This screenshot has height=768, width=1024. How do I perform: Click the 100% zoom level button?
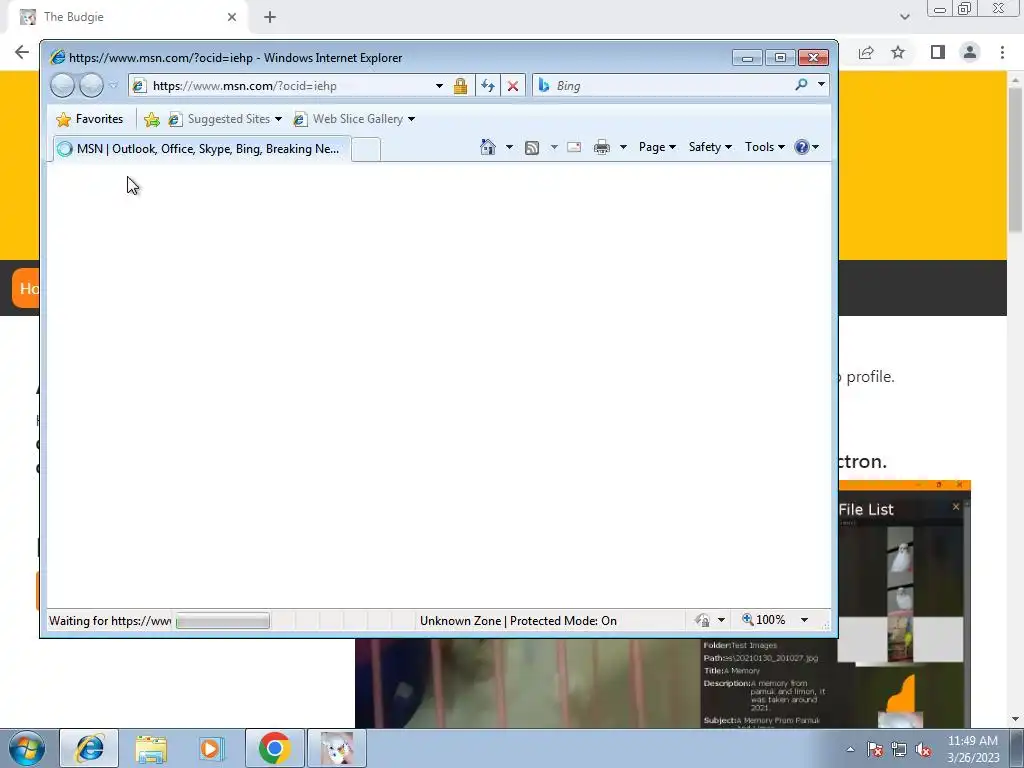[x=763, y=620]
